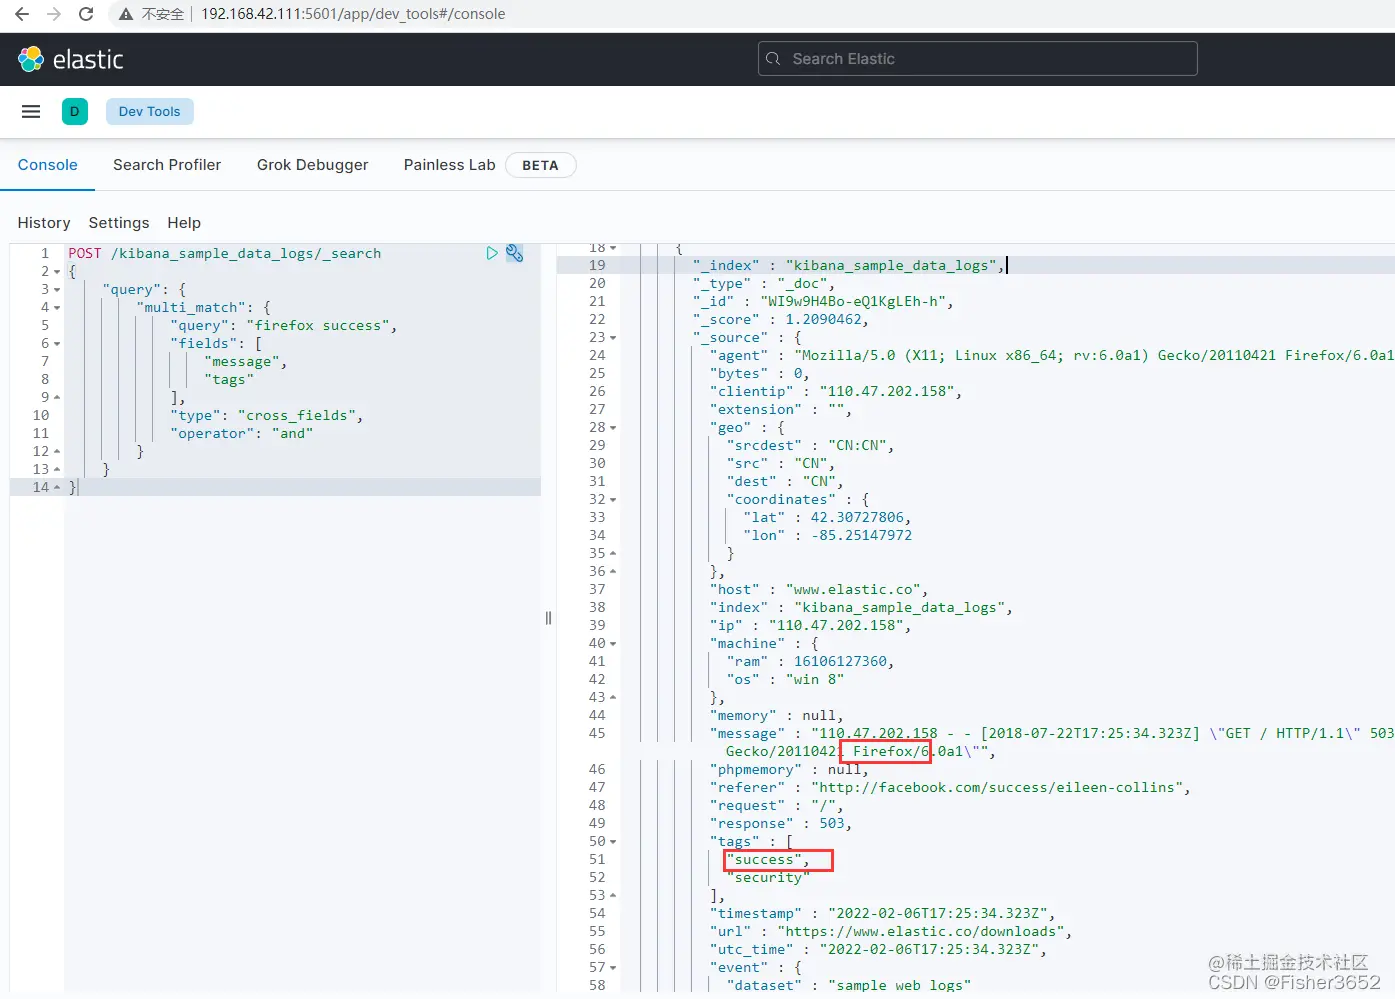The height and width of the screenshot is (999, 1395).
Task: Click the "response" : 503 line
Action: coord(780,824)
